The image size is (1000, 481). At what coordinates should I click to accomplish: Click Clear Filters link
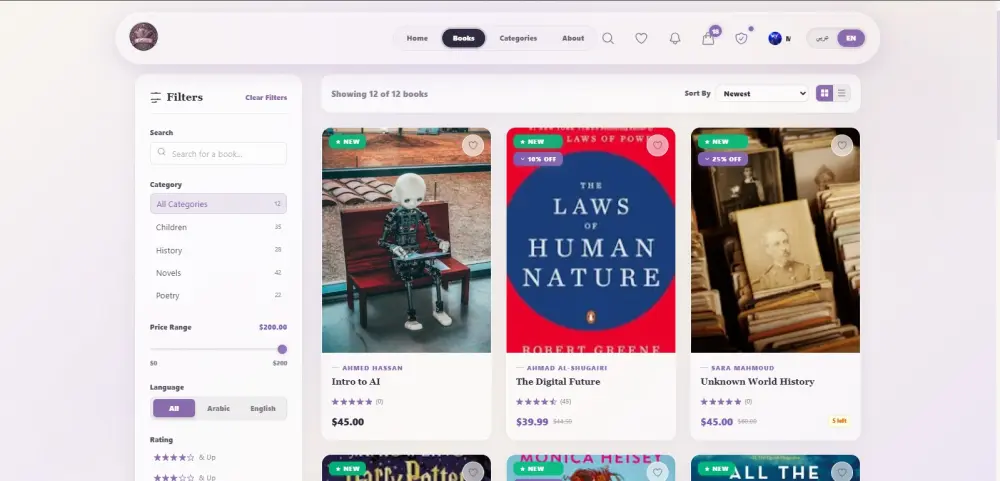click(x=266, y=98)
